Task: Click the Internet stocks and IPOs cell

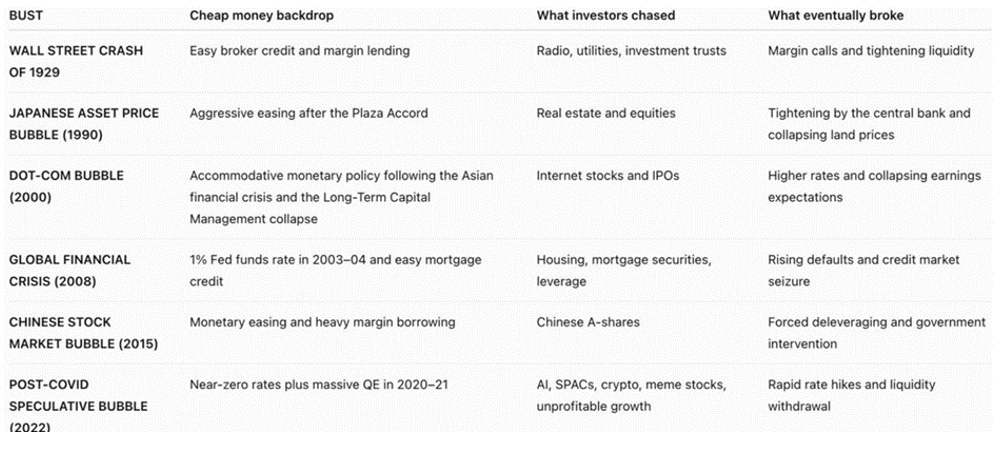Action: click(x=608, y=175)
